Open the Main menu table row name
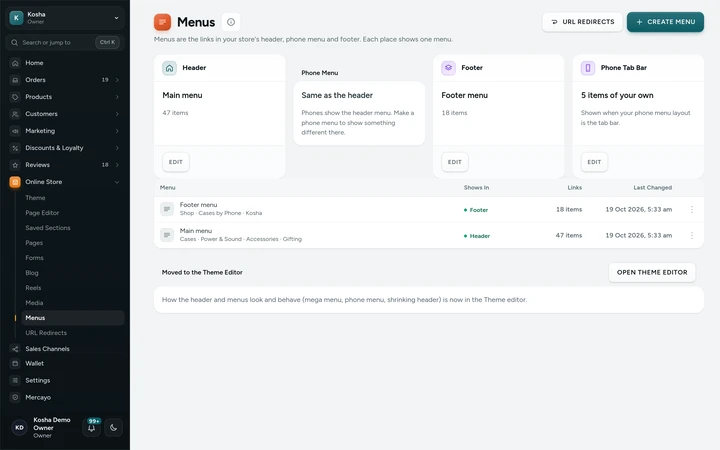Screen dimensions: 720x450 point(196,231)
